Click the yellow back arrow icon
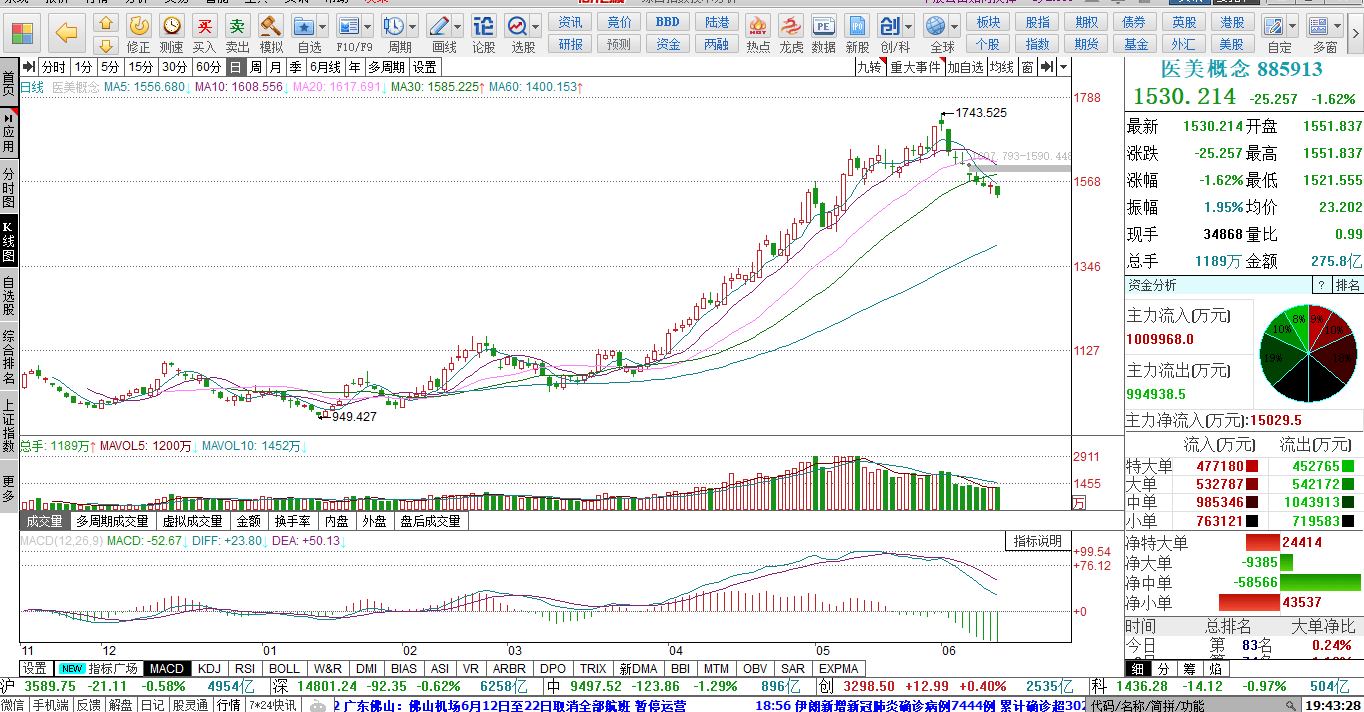The height and width of the screenshot is (712, 1364). pos(67,33)
